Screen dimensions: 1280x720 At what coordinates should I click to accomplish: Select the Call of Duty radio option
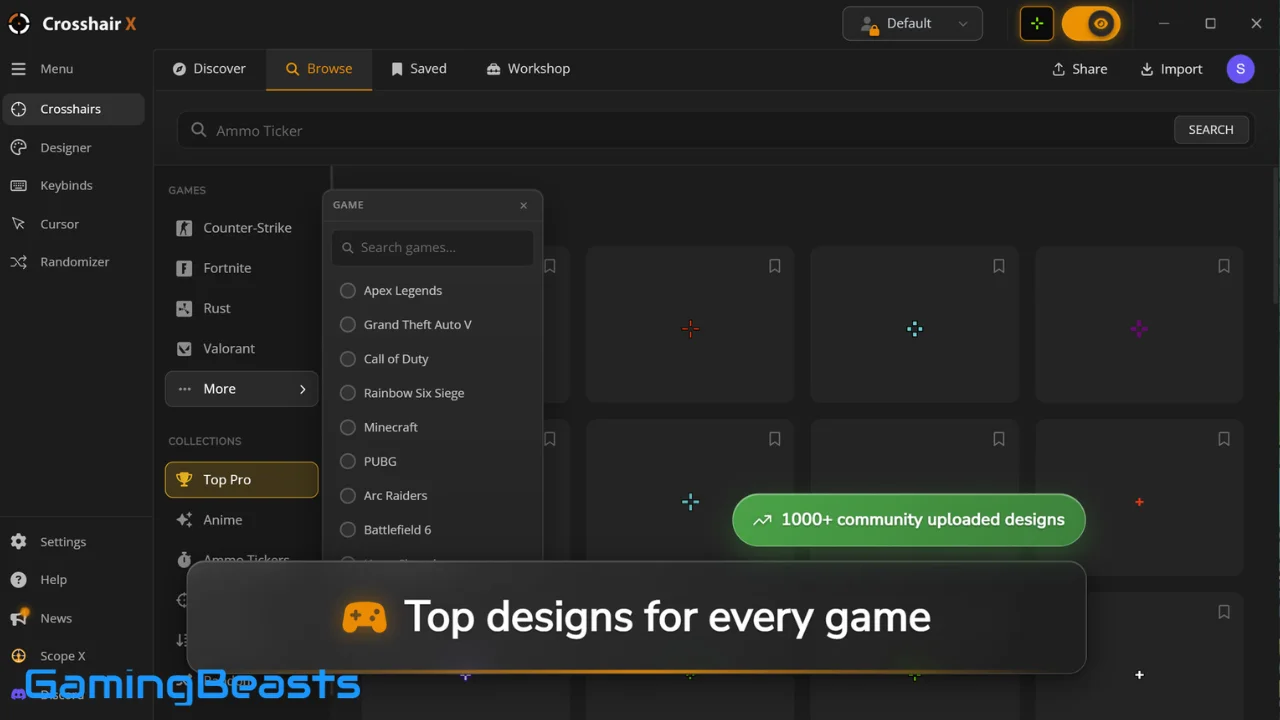tap(348, 359)
